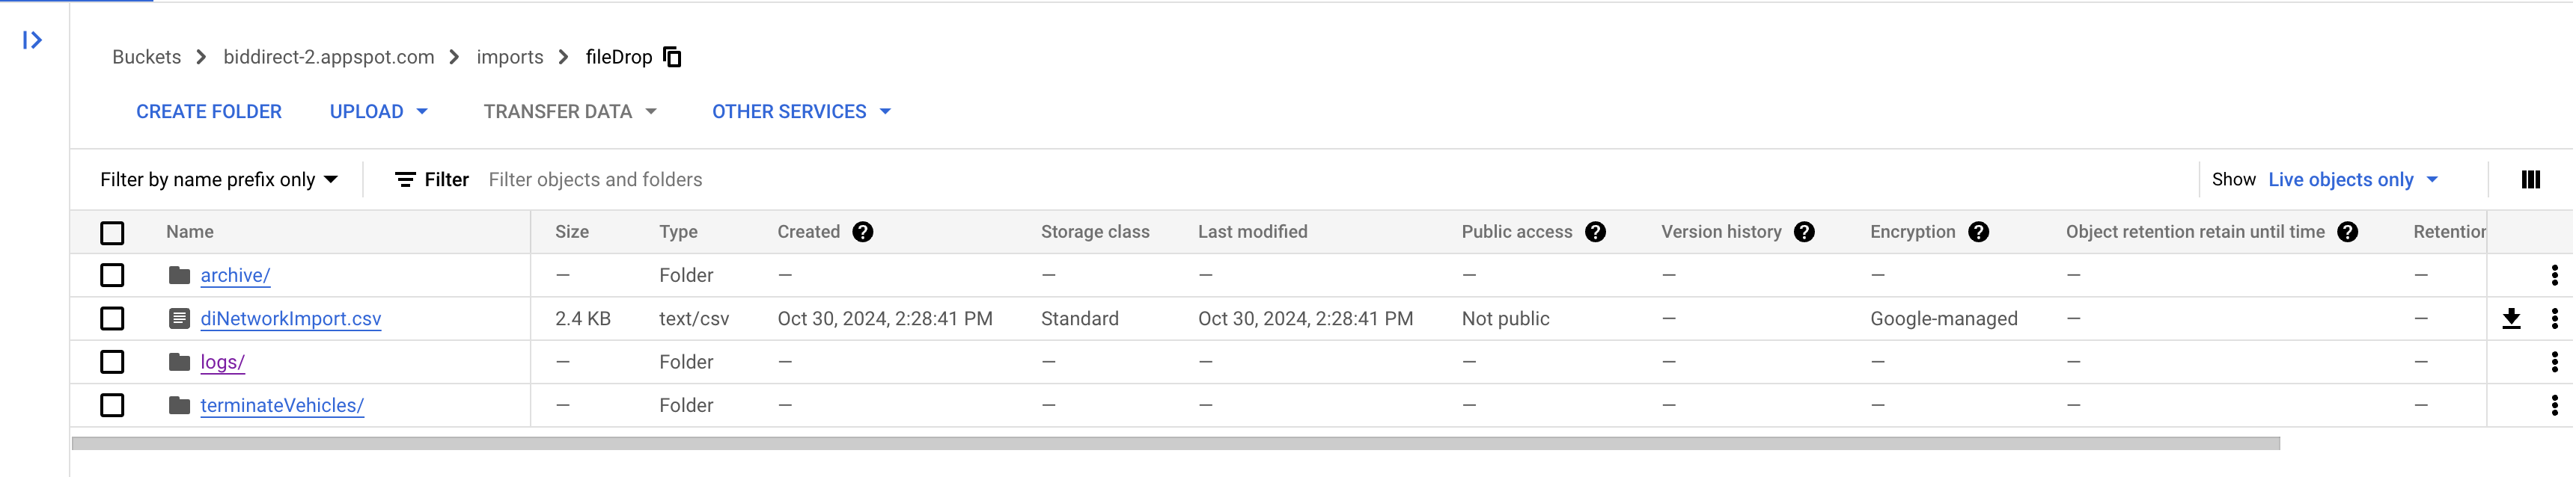2576x477 pixels.
Task: Tick the checkbox for diNetworkImport.csv
Action: click(x=112, y=318)
